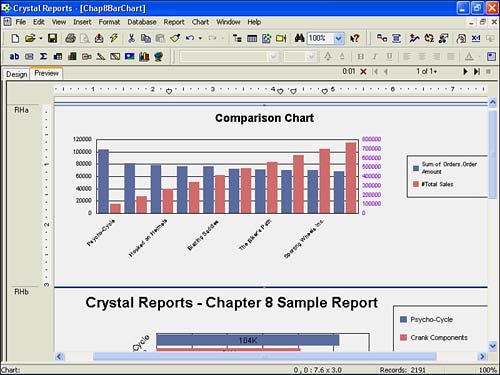The image size is (500, 375).
Task: Find text with the binoculars icon
Action: click(x=299, y=38)
